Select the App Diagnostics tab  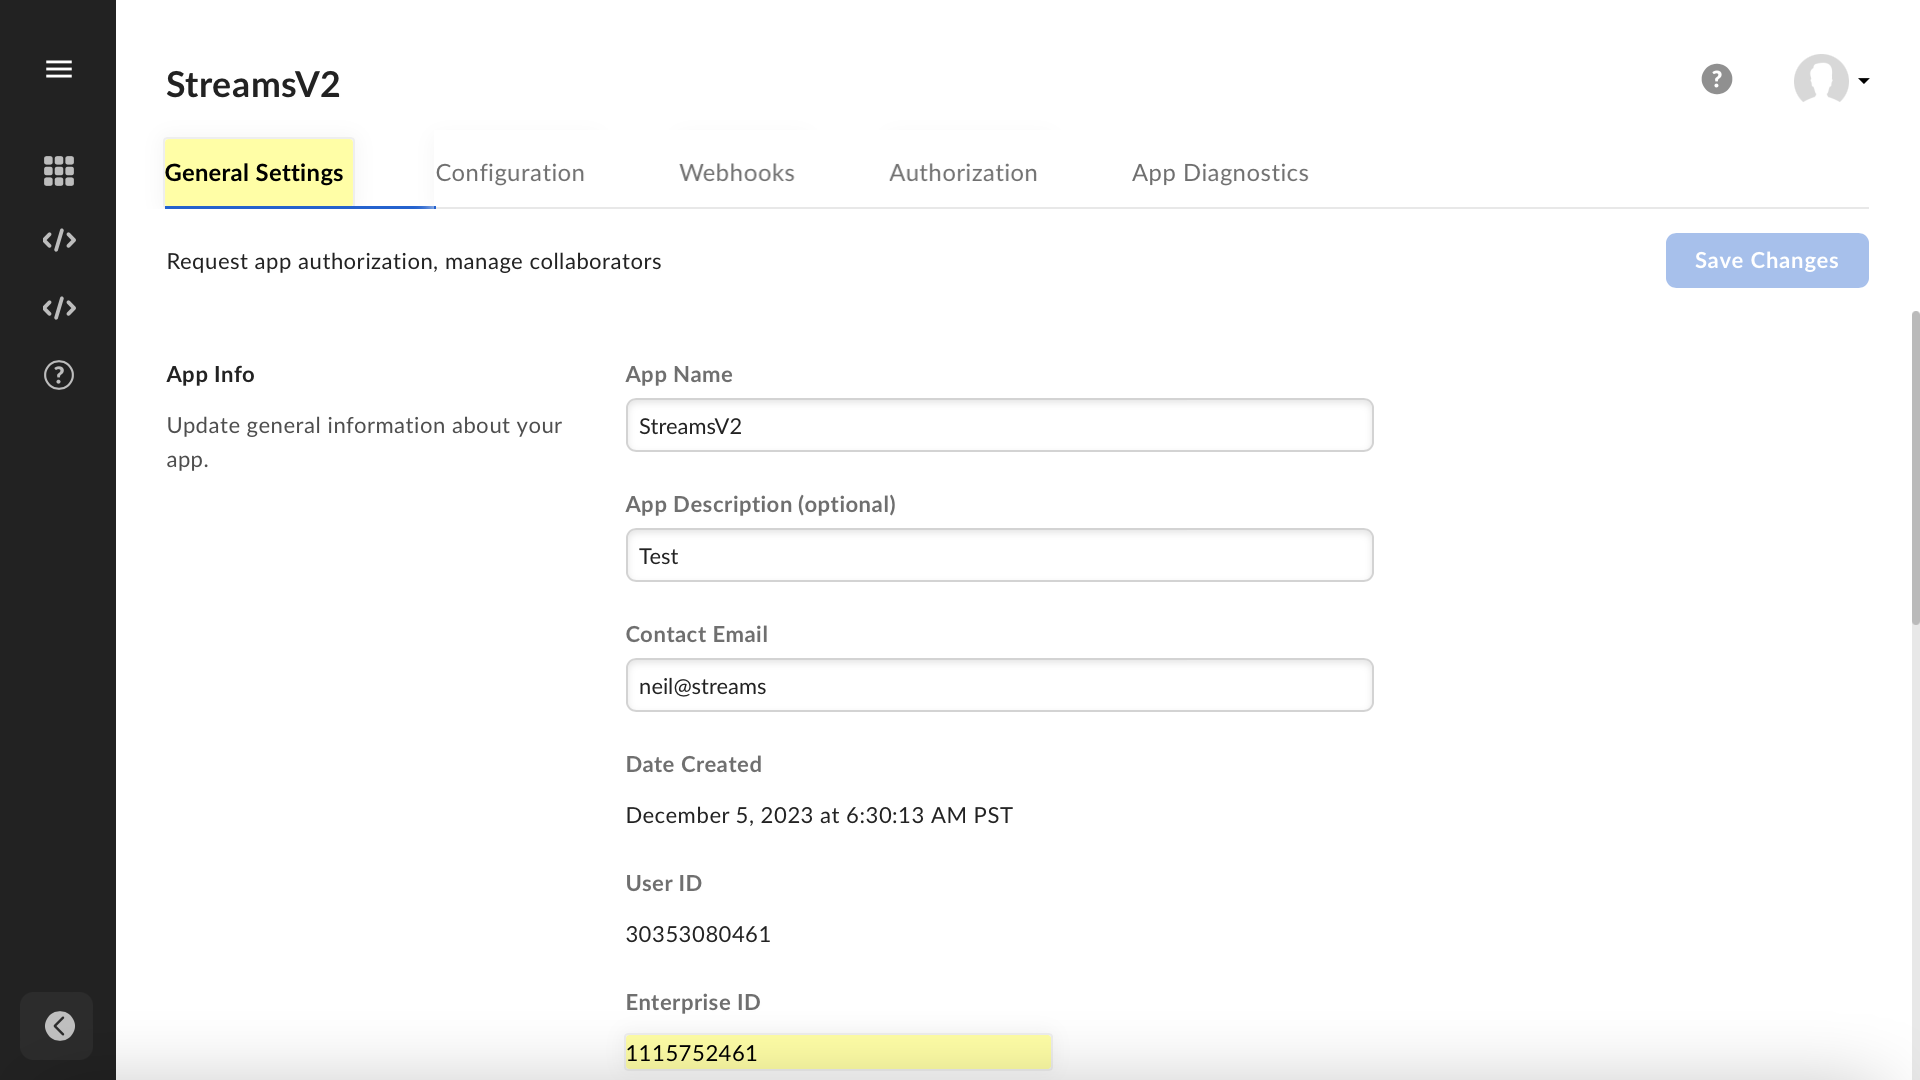pos(1220,173)
